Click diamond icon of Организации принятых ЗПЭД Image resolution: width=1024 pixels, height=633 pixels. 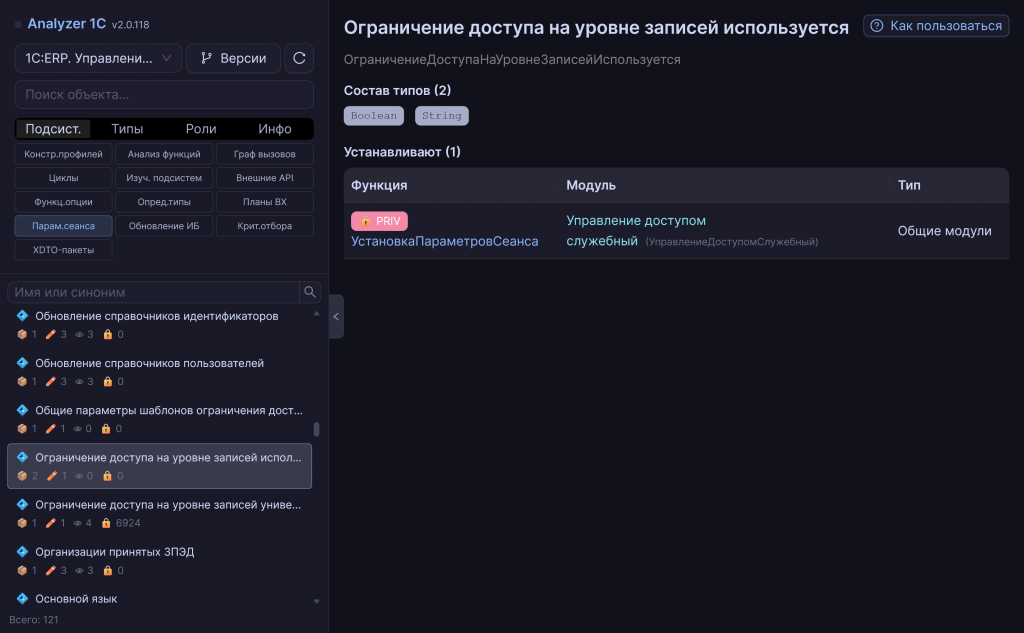click(x=22, y=551)
